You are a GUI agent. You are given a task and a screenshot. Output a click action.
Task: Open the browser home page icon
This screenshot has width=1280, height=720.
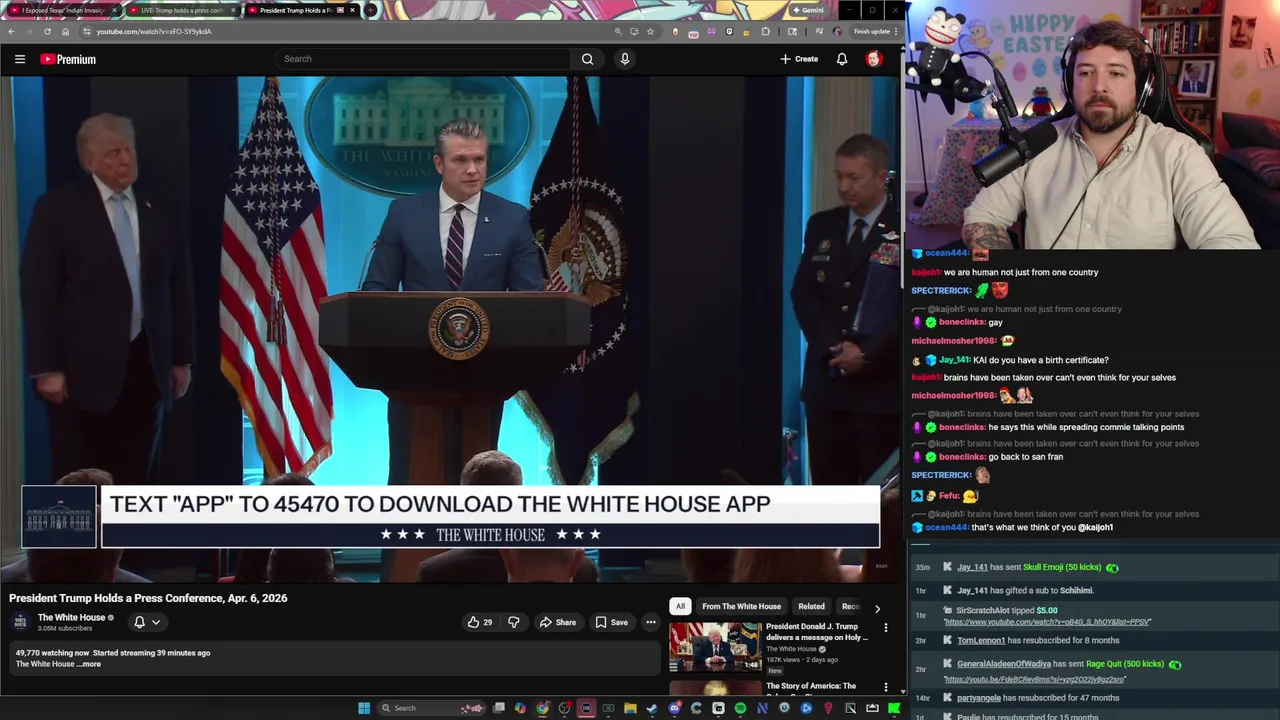65,31
